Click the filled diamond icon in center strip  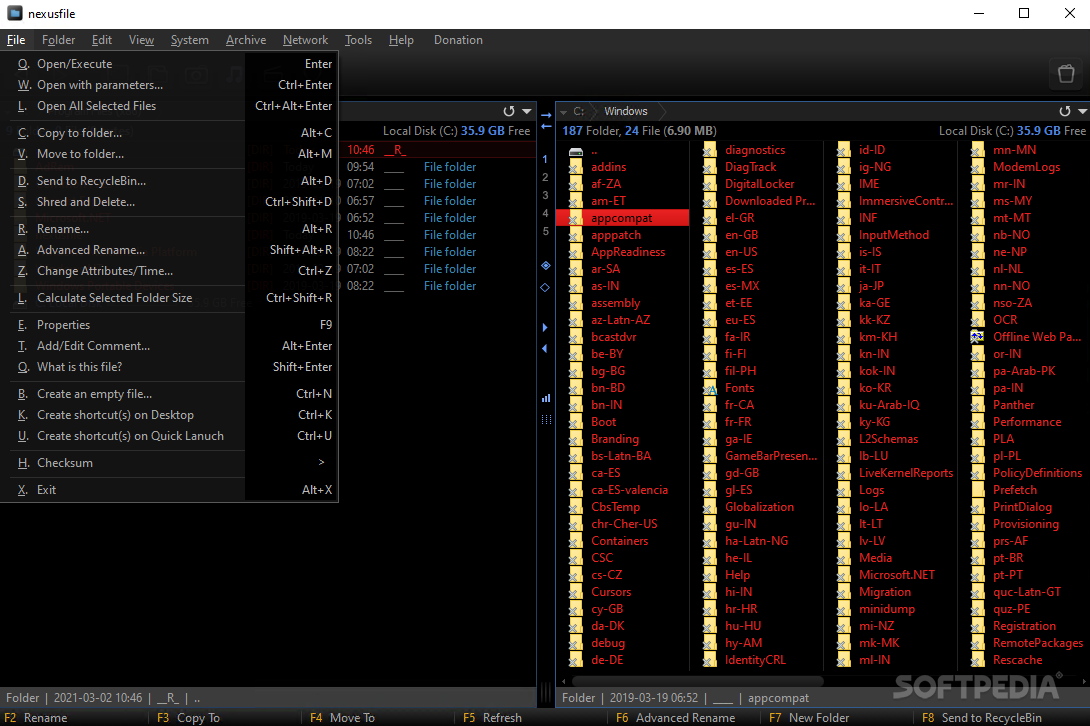(x=546, y=265)
